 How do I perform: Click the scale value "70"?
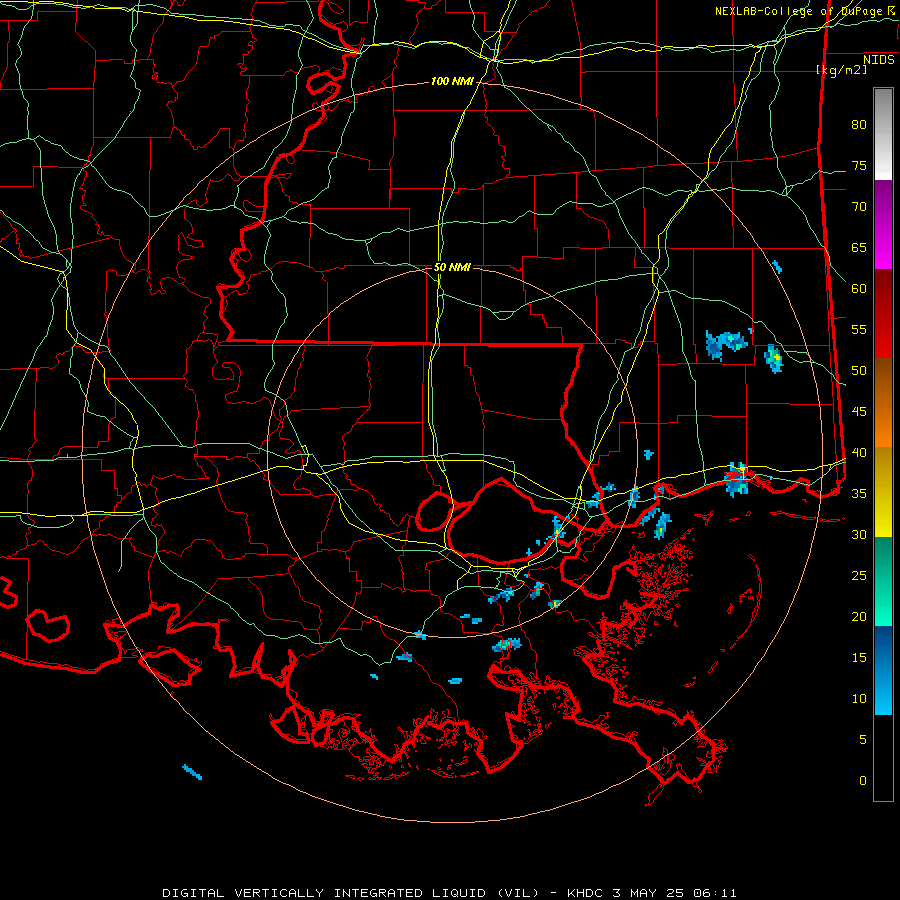pos(859,207)
